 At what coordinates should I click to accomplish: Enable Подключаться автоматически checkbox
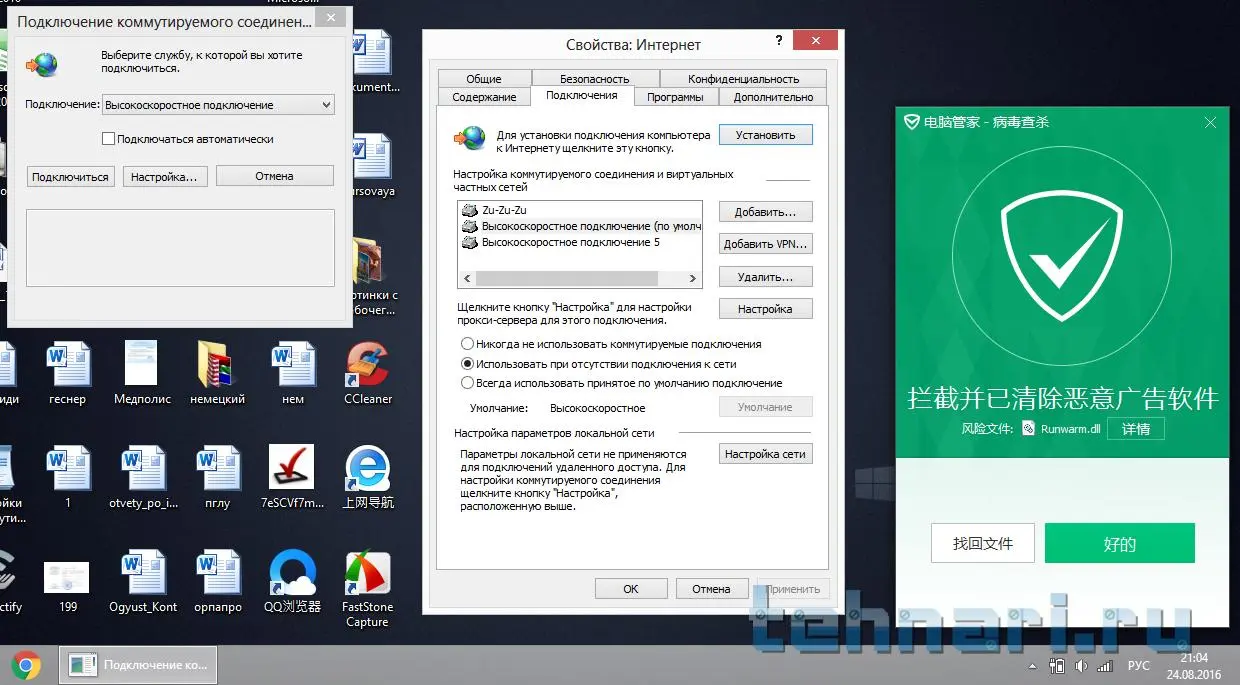click(109, 139)
